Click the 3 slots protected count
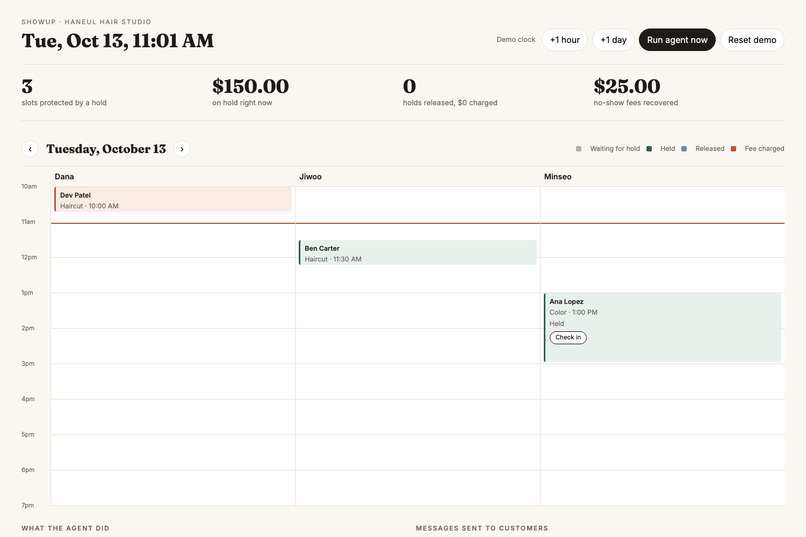Image resolution: width=806 pixels, height=537 pixels. (27, 86)
